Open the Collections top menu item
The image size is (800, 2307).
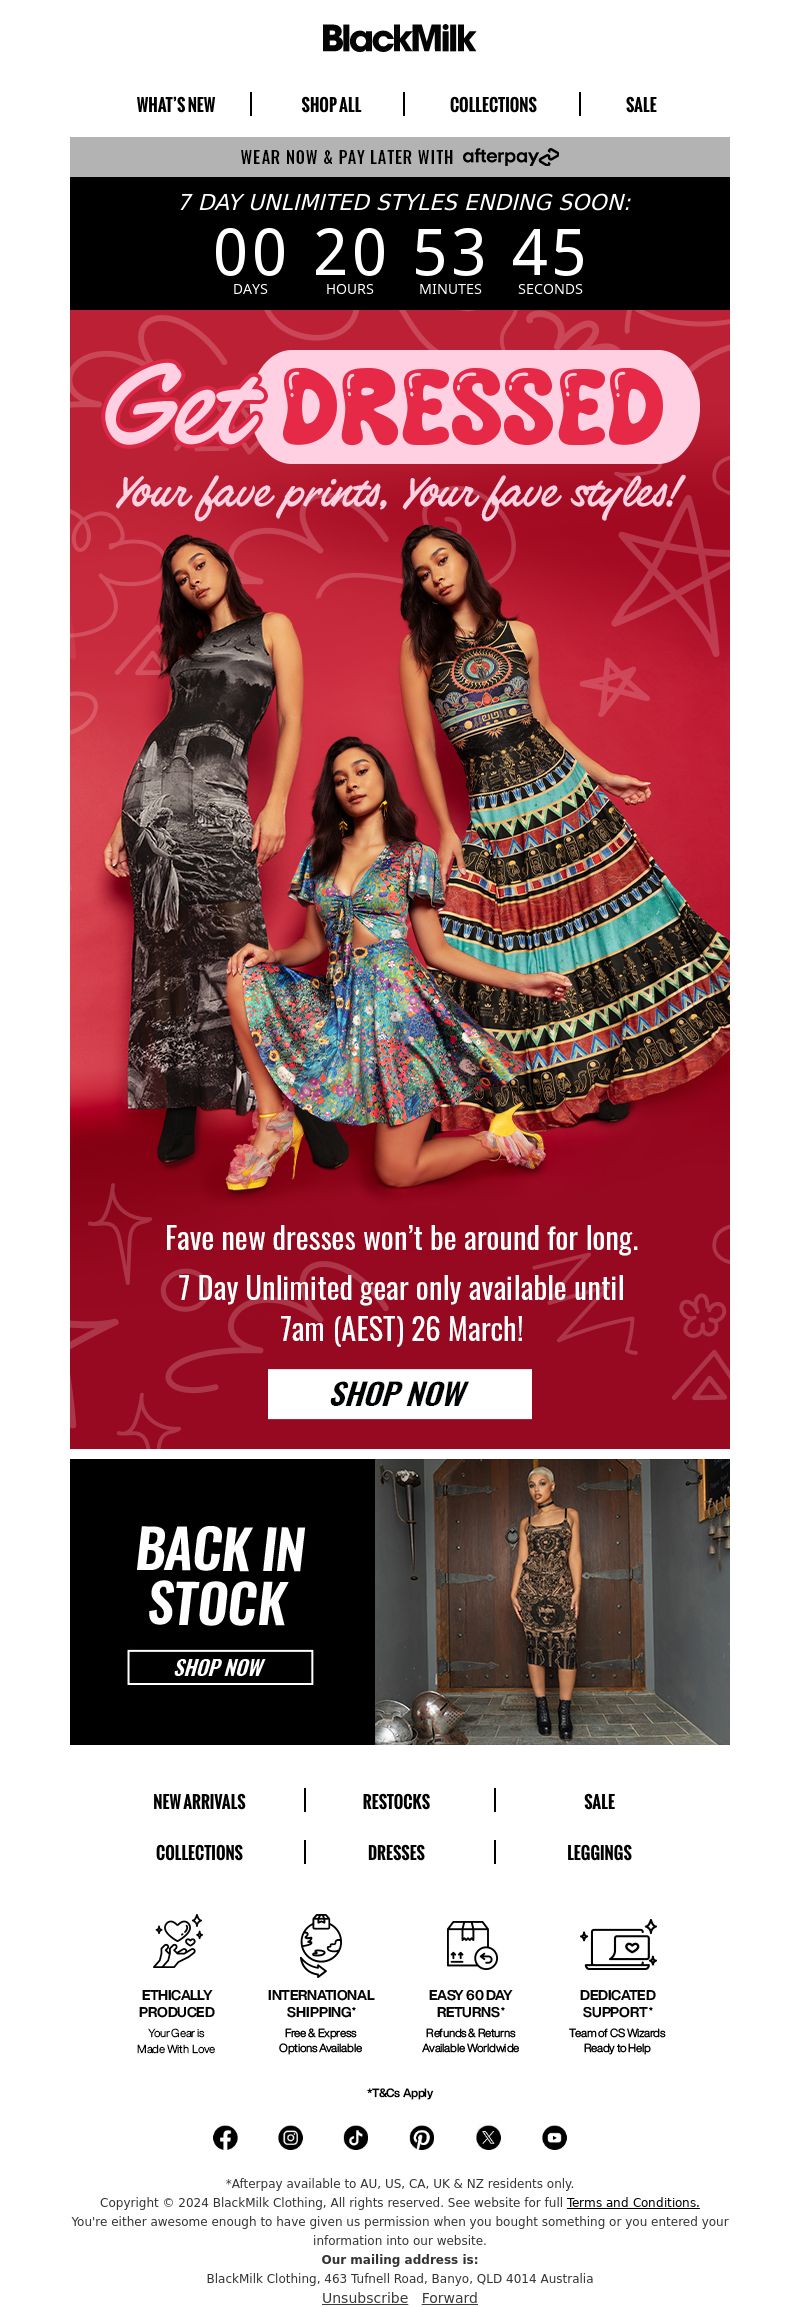(493, 105)
